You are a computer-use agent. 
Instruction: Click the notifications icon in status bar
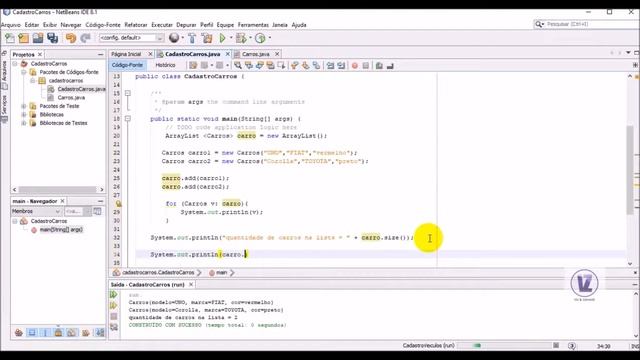[572, 346]
